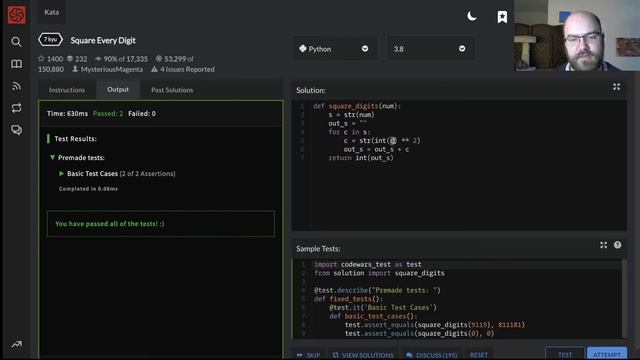Click the Sample Tests vertical scrollbar
The width and height of the screenshot is (640, 360).
(624, 298)
